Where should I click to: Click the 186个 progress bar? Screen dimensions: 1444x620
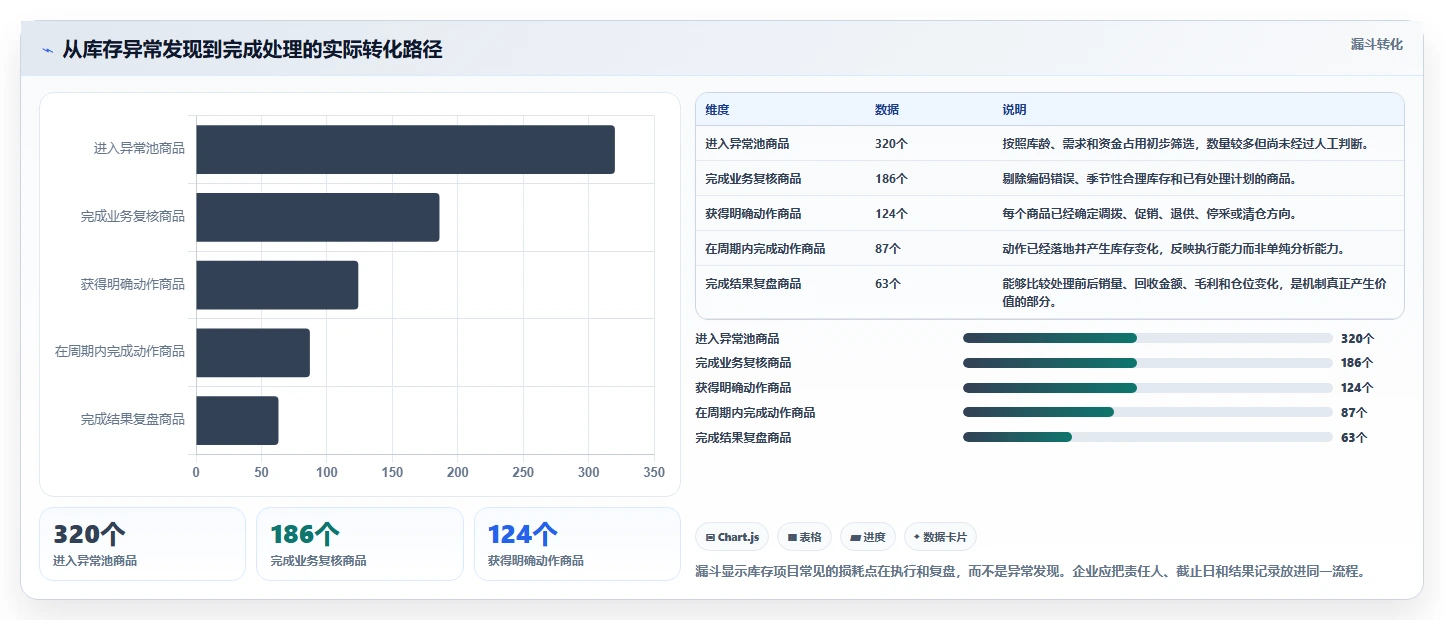point(1148,363)
